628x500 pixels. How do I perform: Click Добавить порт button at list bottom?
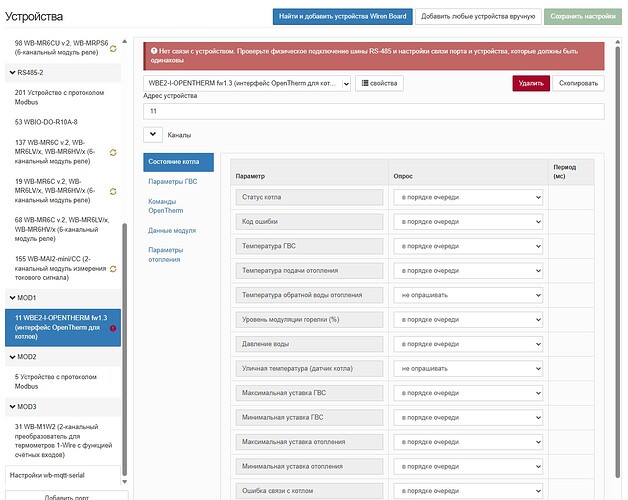point(67,496)
